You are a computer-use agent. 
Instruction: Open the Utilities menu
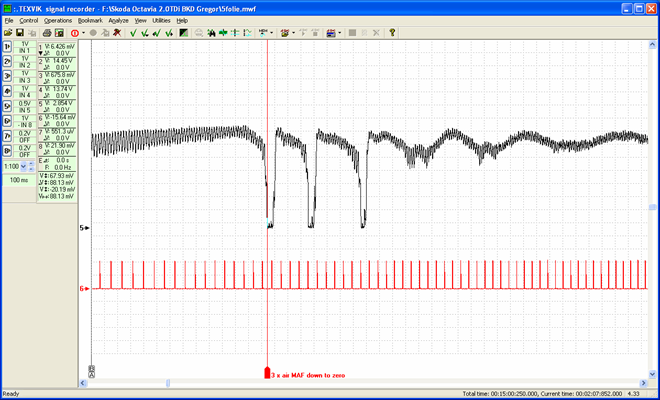tap(161, 21)
